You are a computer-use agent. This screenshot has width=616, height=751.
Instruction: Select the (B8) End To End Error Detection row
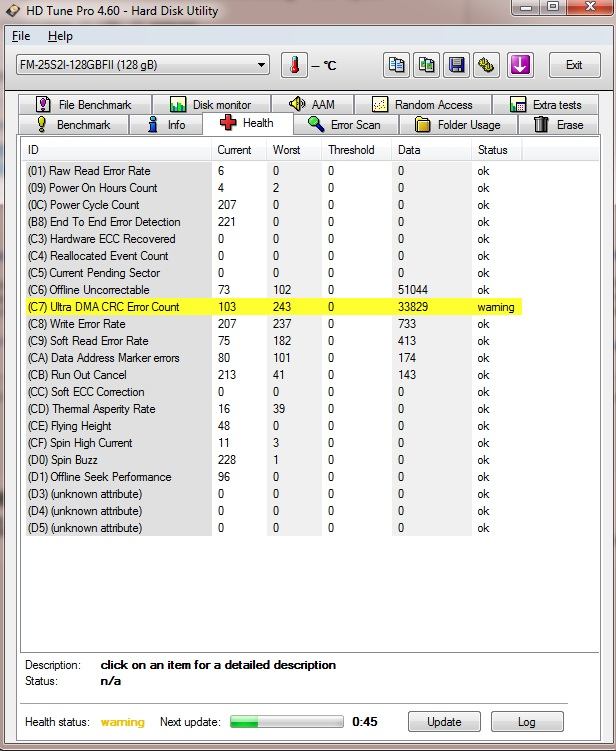[x=274, y=222]
